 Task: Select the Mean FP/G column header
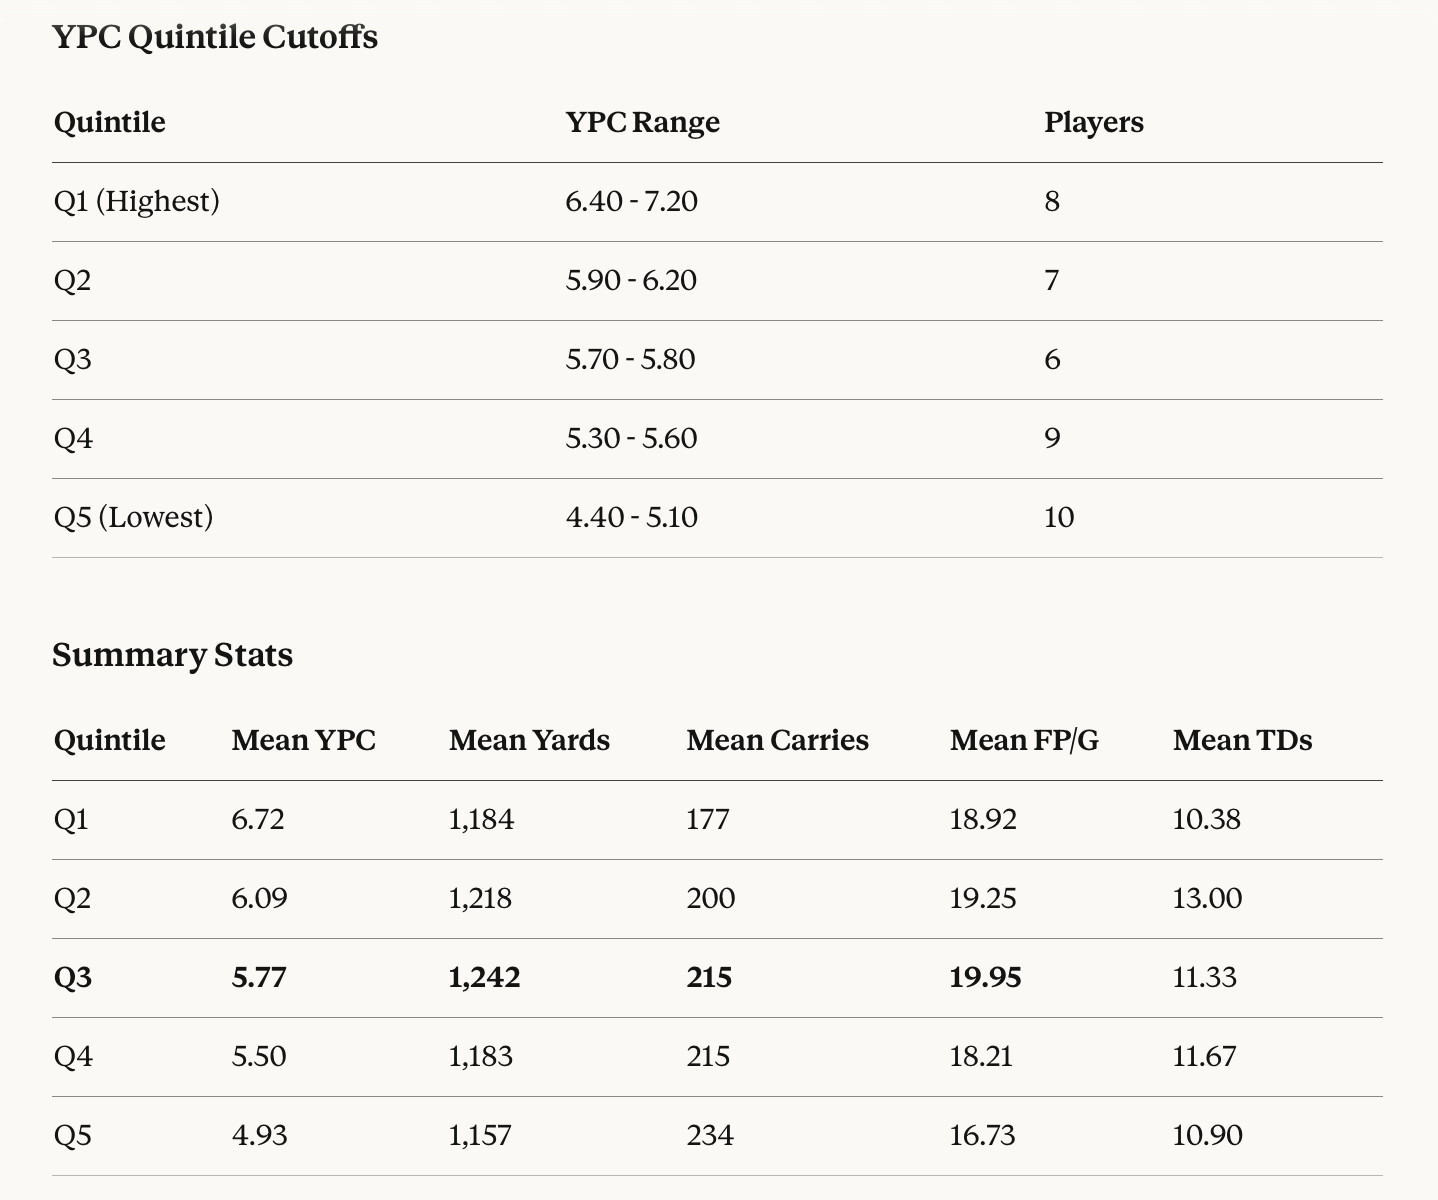tap(1024, 740)
